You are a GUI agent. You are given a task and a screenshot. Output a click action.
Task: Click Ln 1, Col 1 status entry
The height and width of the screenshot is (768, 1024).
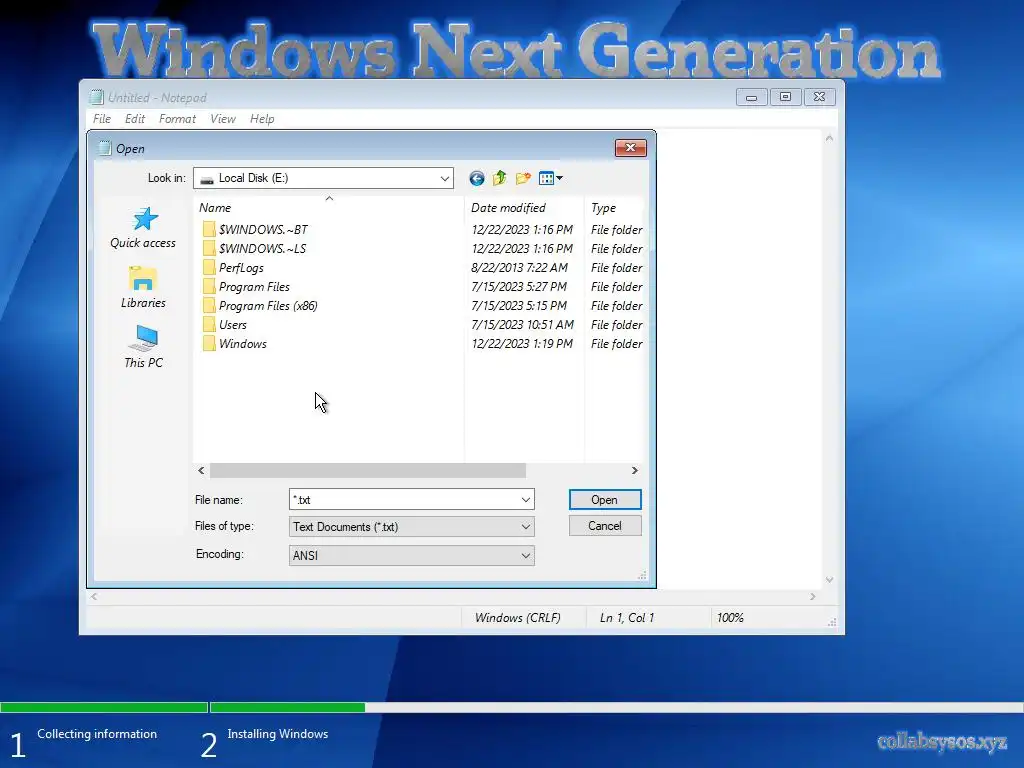click(x=626, y=618)
